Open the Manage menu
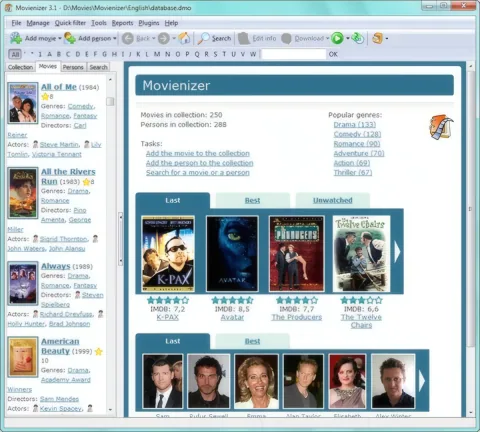Image resolution: width=480 pixels, height=432 pixels. click(x=38, y=23)
